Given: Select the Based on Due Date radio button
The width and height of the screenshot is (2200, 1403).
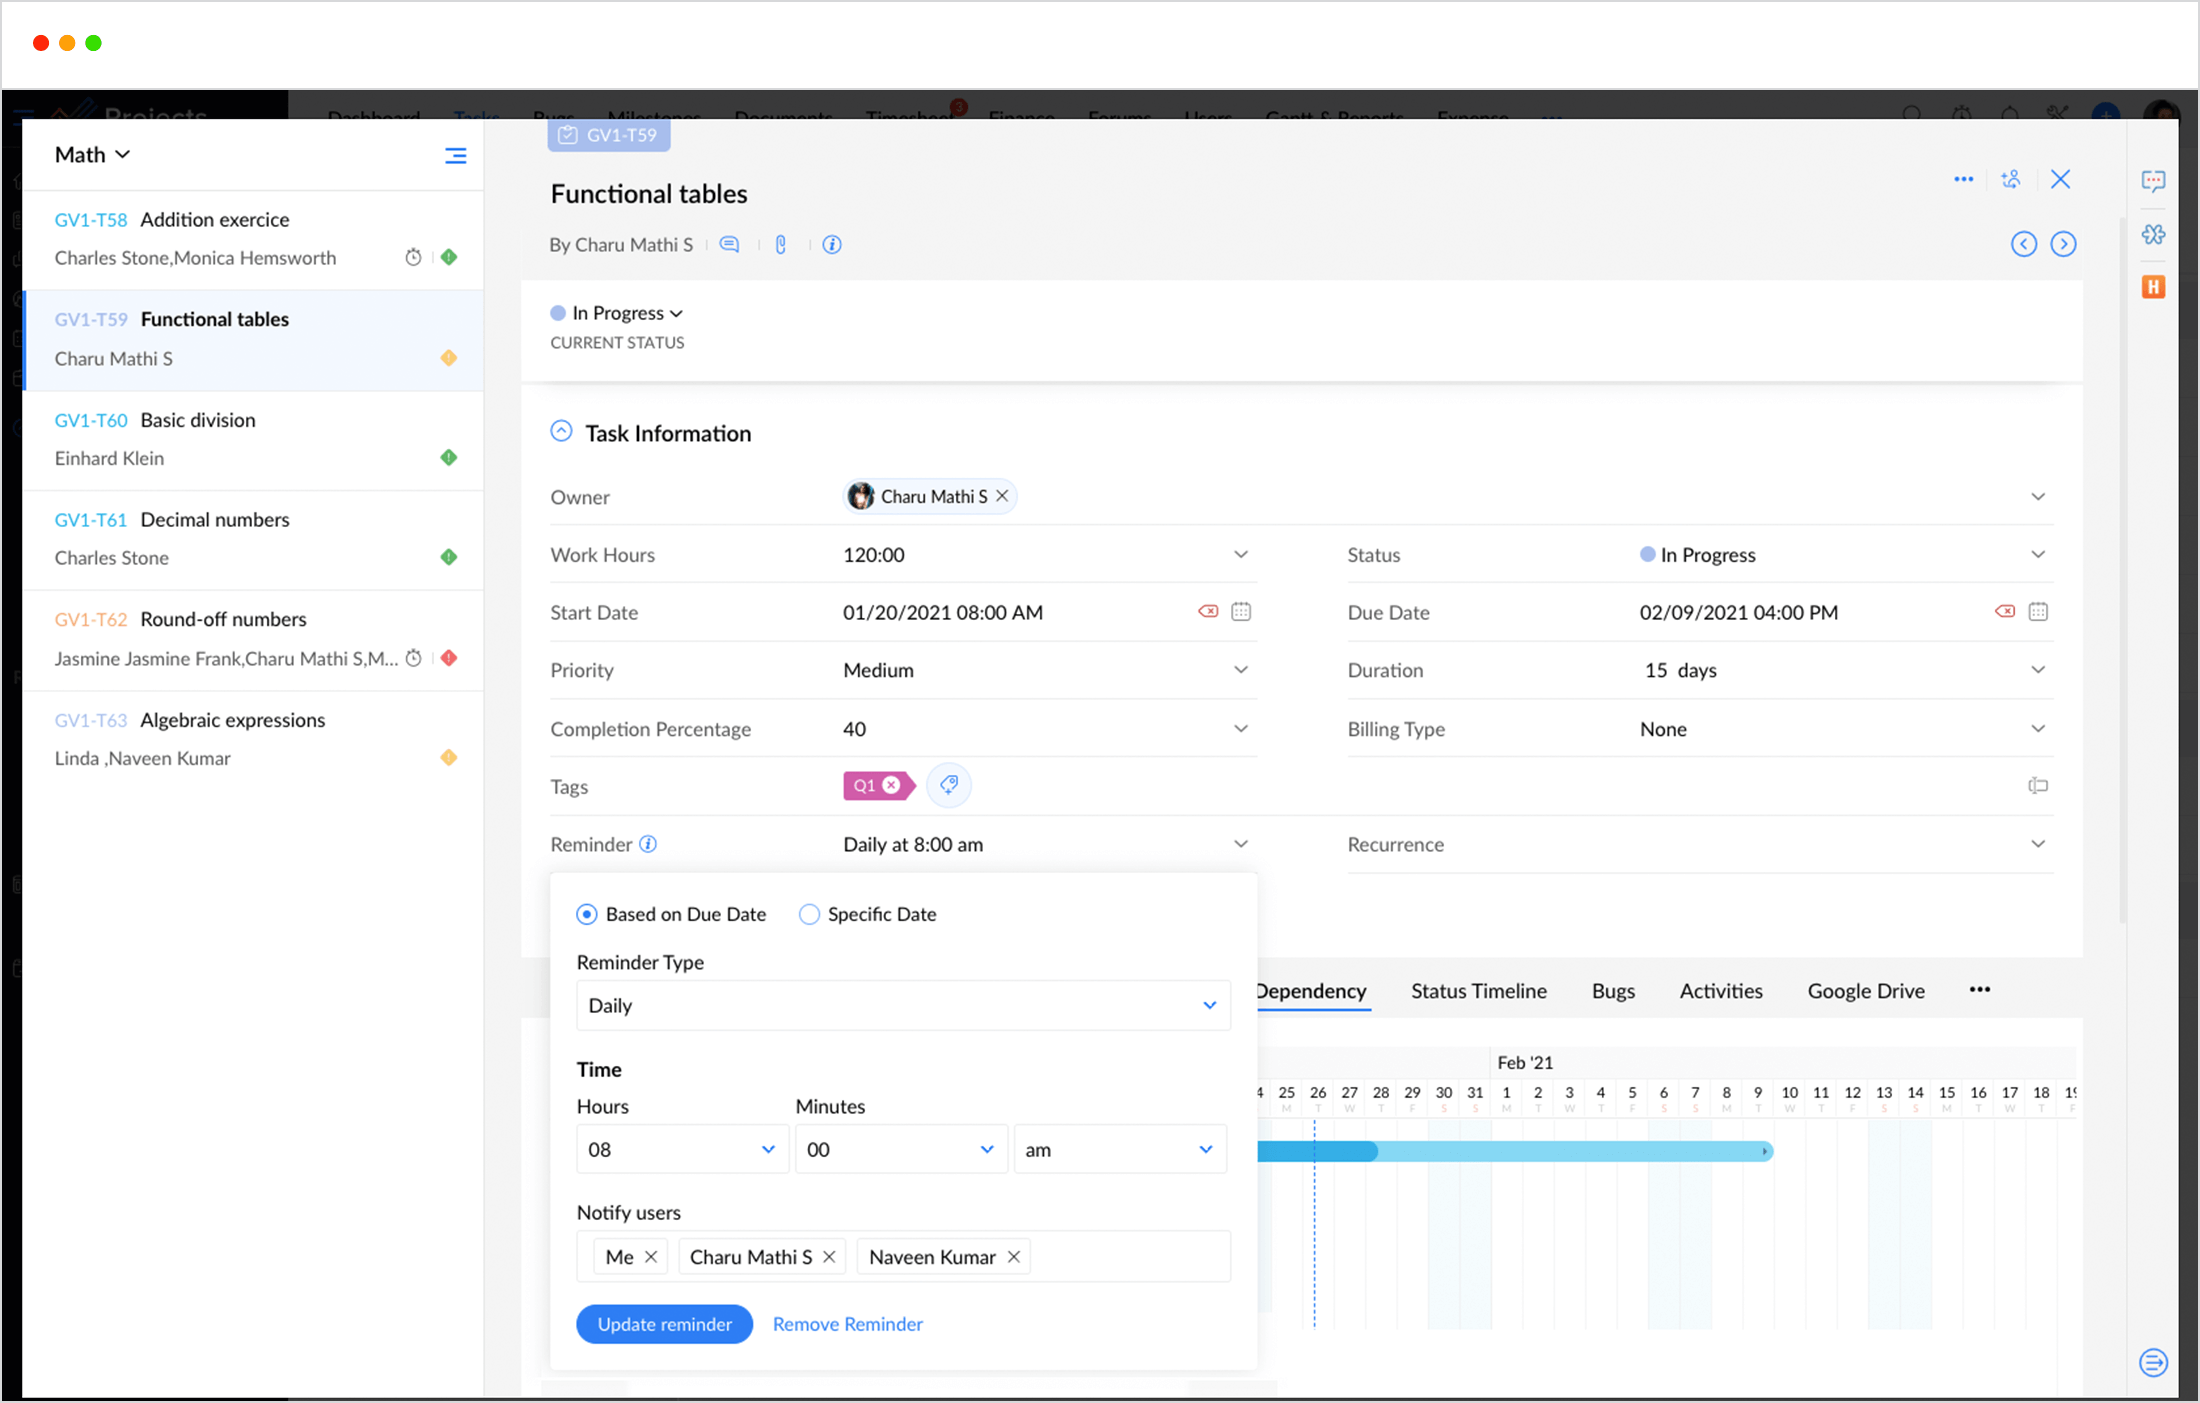Looking at the screenshot, I should point(585,914).
